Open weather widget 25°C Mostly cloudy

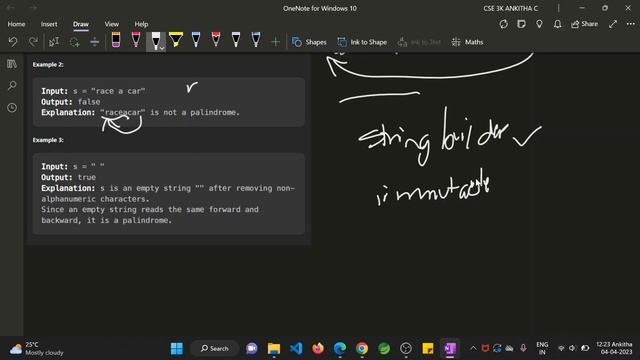tap(37, 349)
